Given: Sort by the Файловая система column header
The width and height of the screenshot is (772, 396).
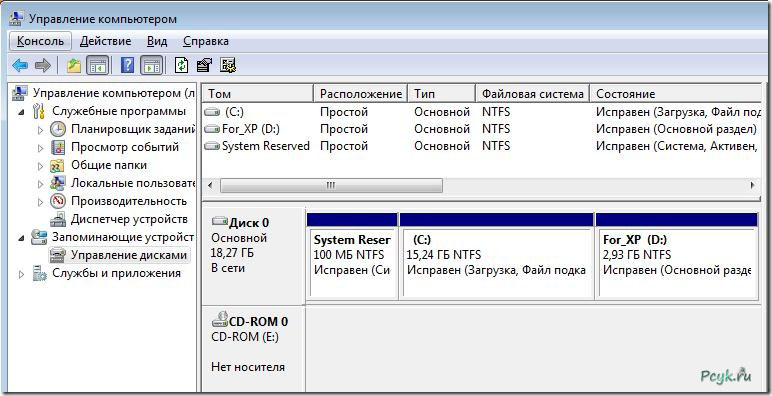Looking at the screenshot, I should (x=533, y=94).
